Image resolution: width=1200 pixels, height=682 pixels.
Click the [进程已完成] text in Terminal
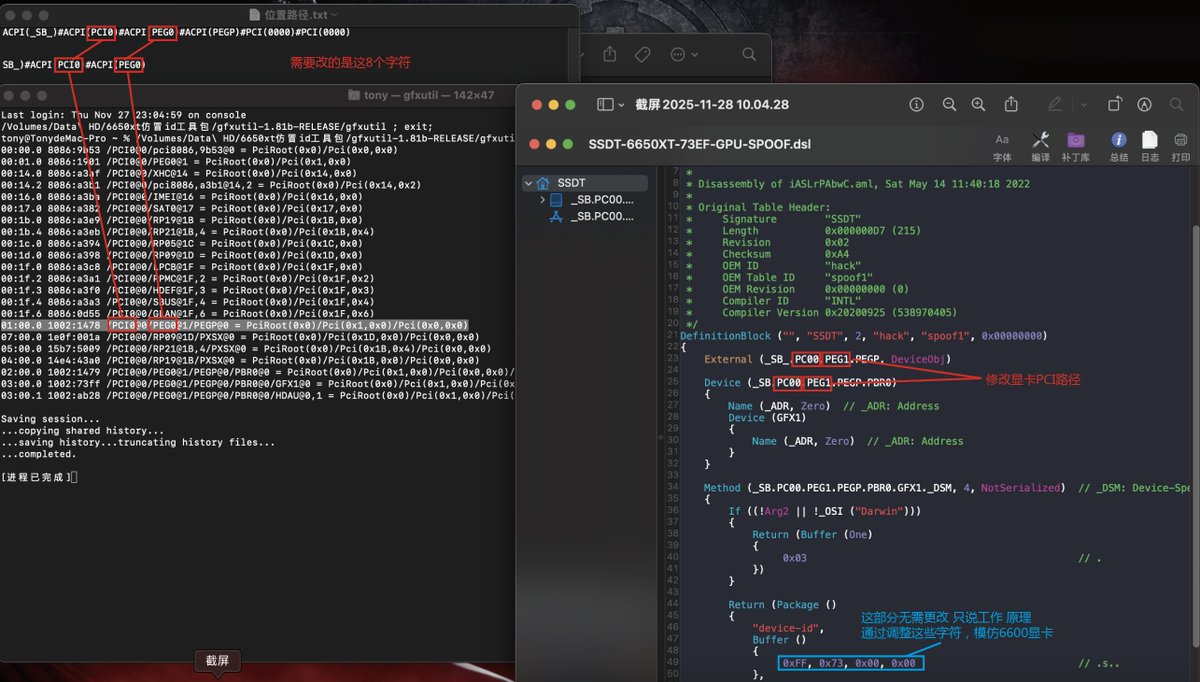37,476
